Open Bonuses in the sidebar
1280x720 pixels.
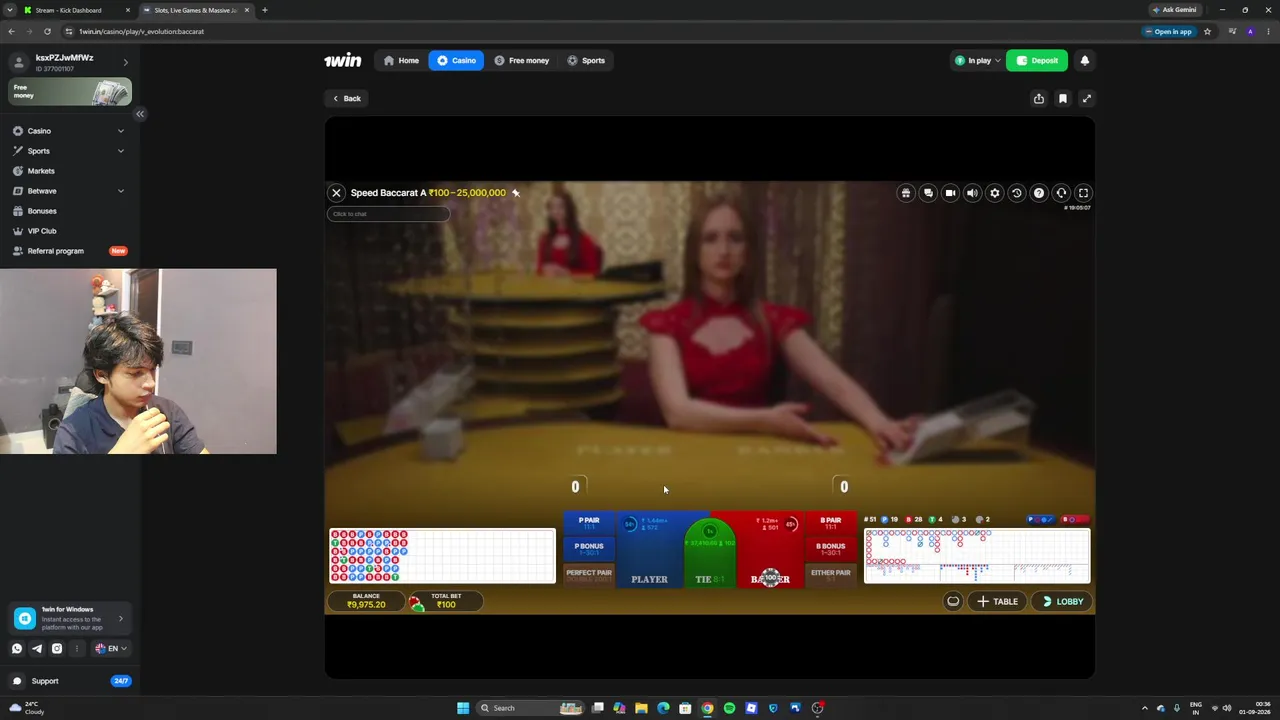tap(68, 211)
